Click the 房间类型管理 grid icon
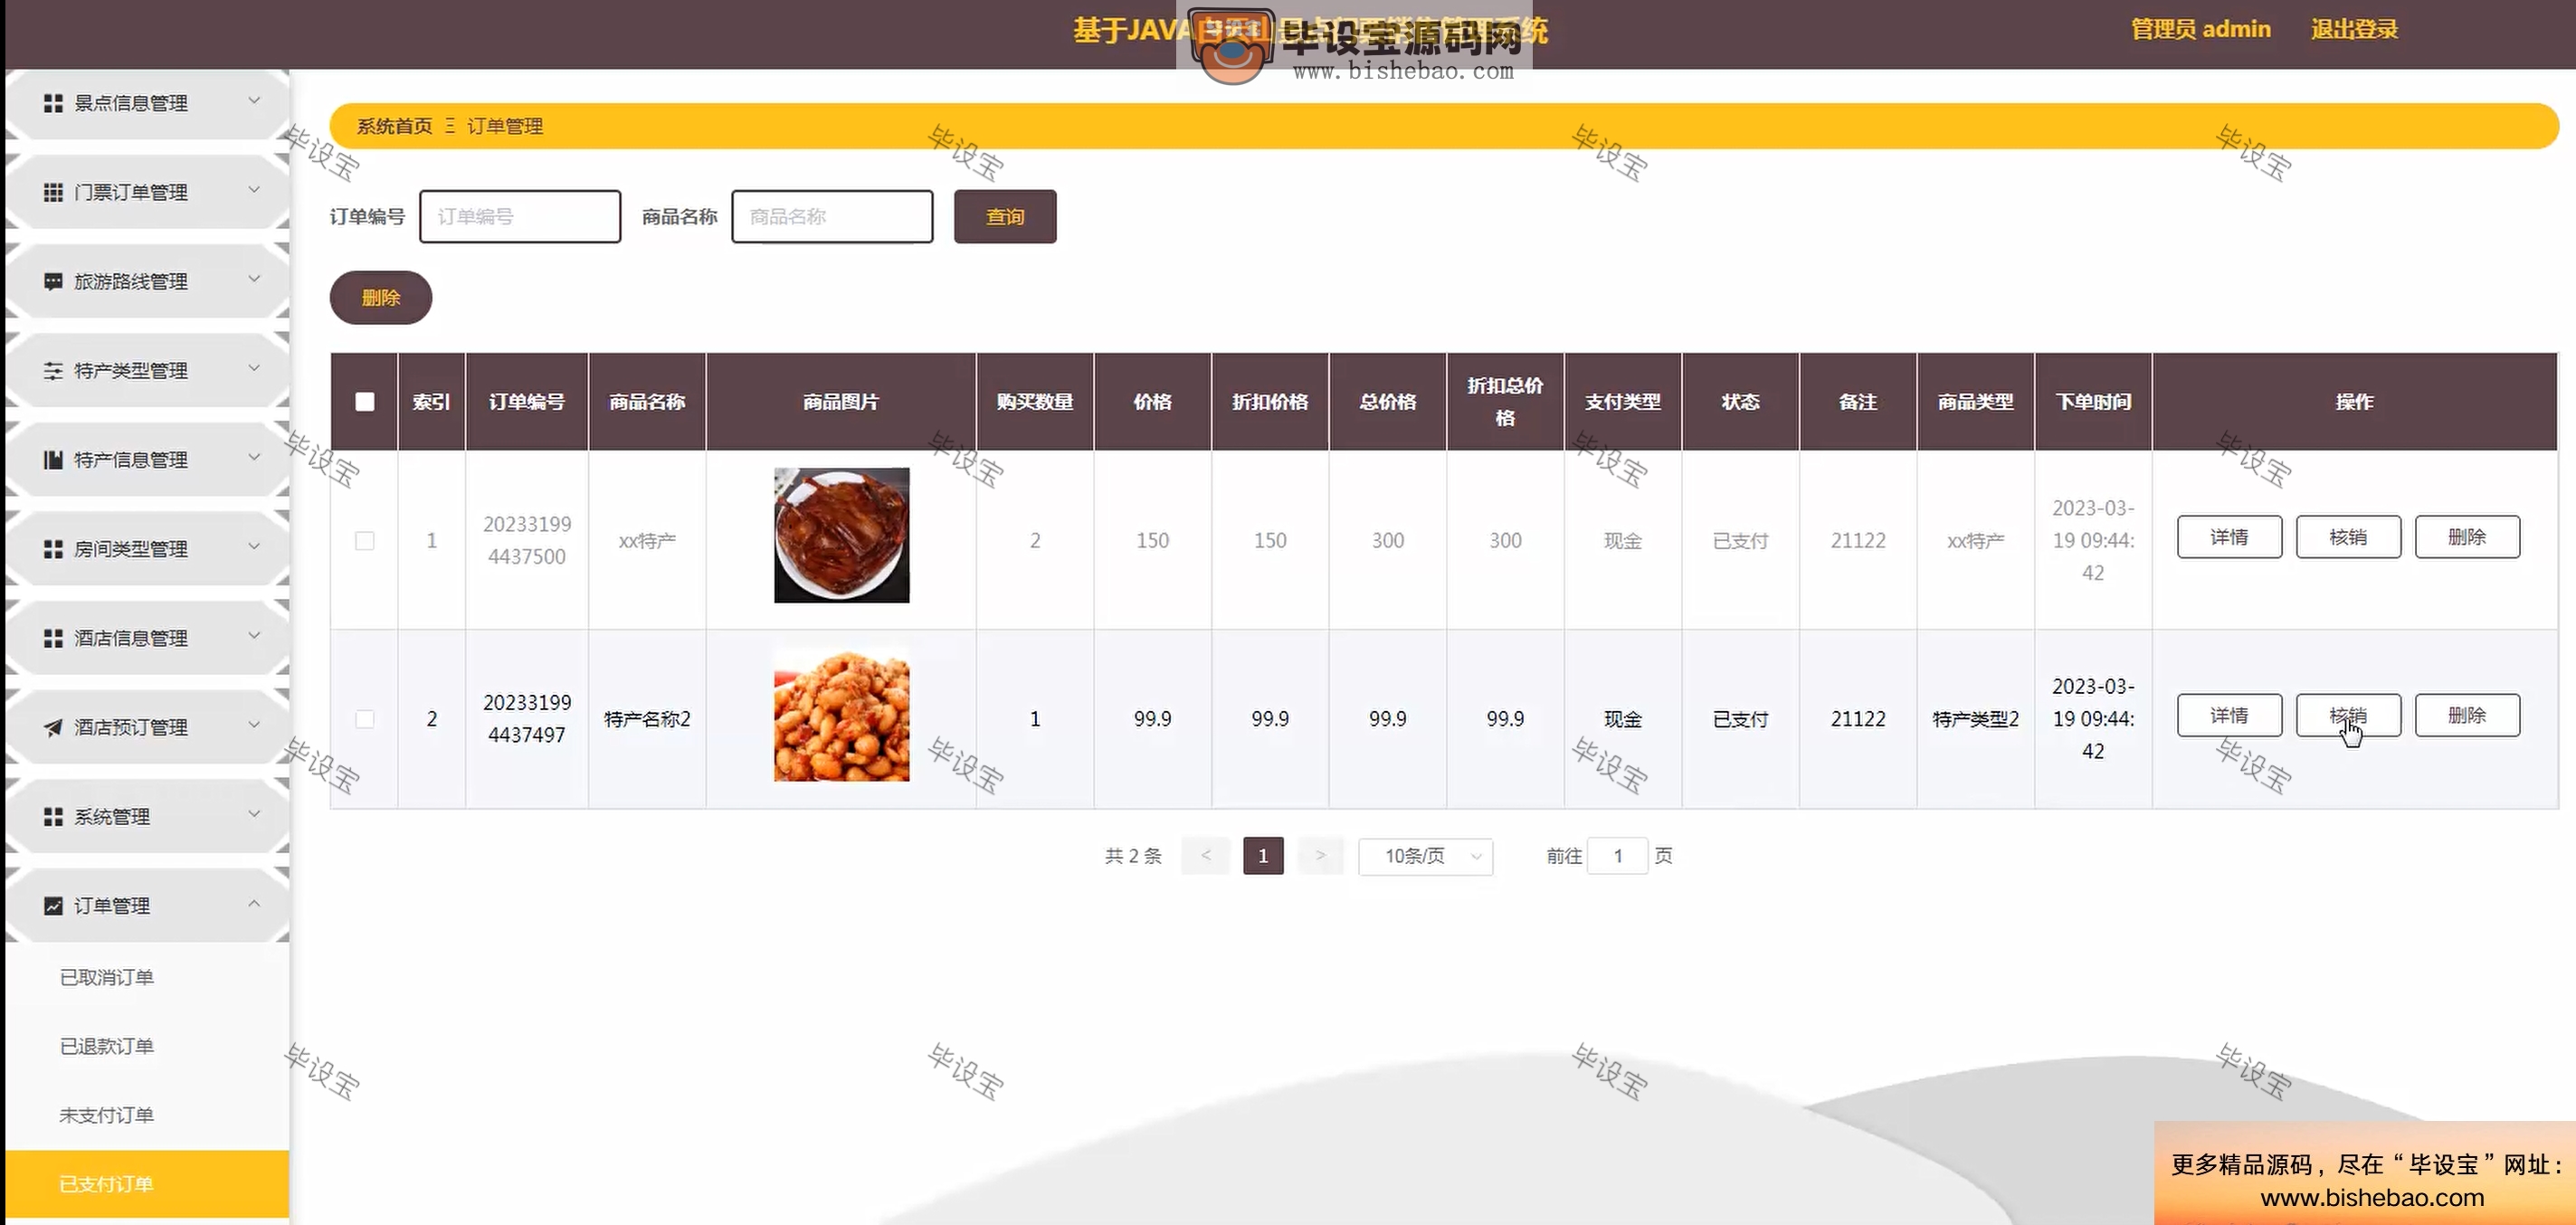Image resolution: width=2576 pixels, height=1225 pixels. tap(53, 548)
